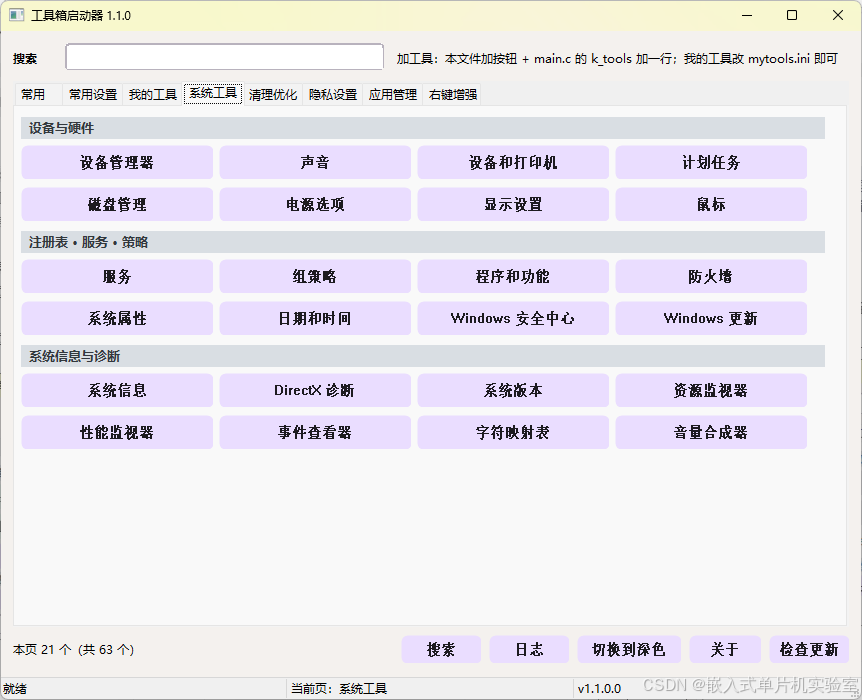Open the 日志 button
This screenshot has height=700, width=862.
(529, 649)
